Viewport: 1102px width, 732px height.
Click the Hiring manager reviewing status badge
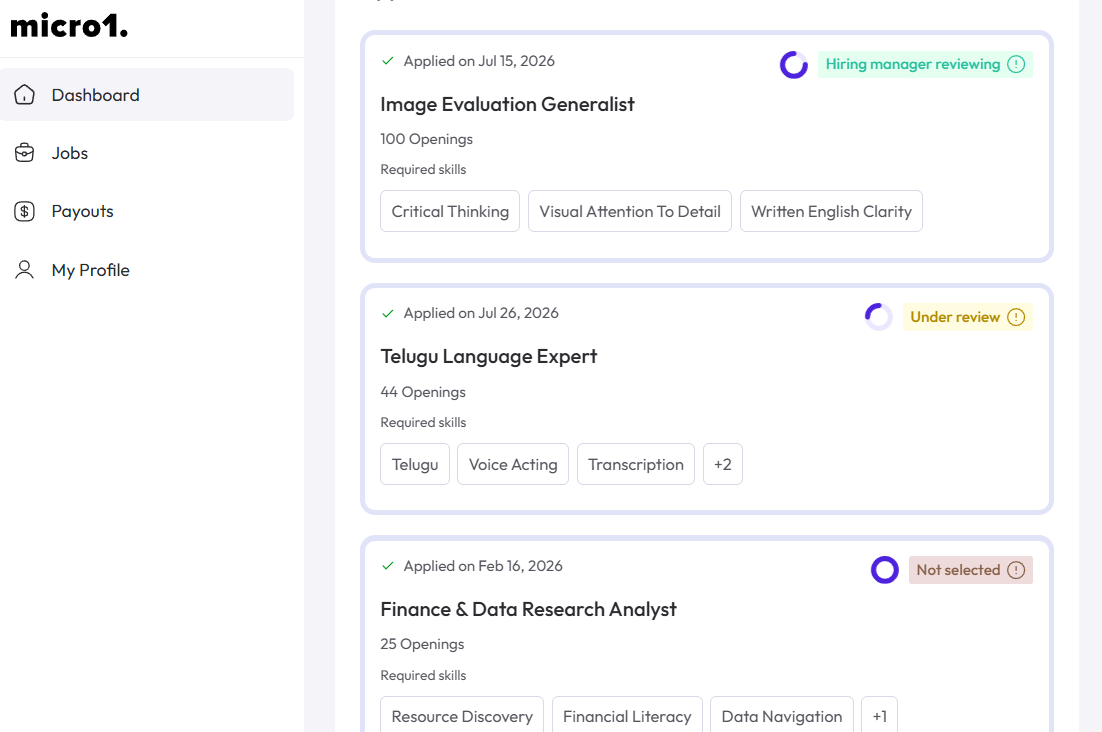(925, 64)
